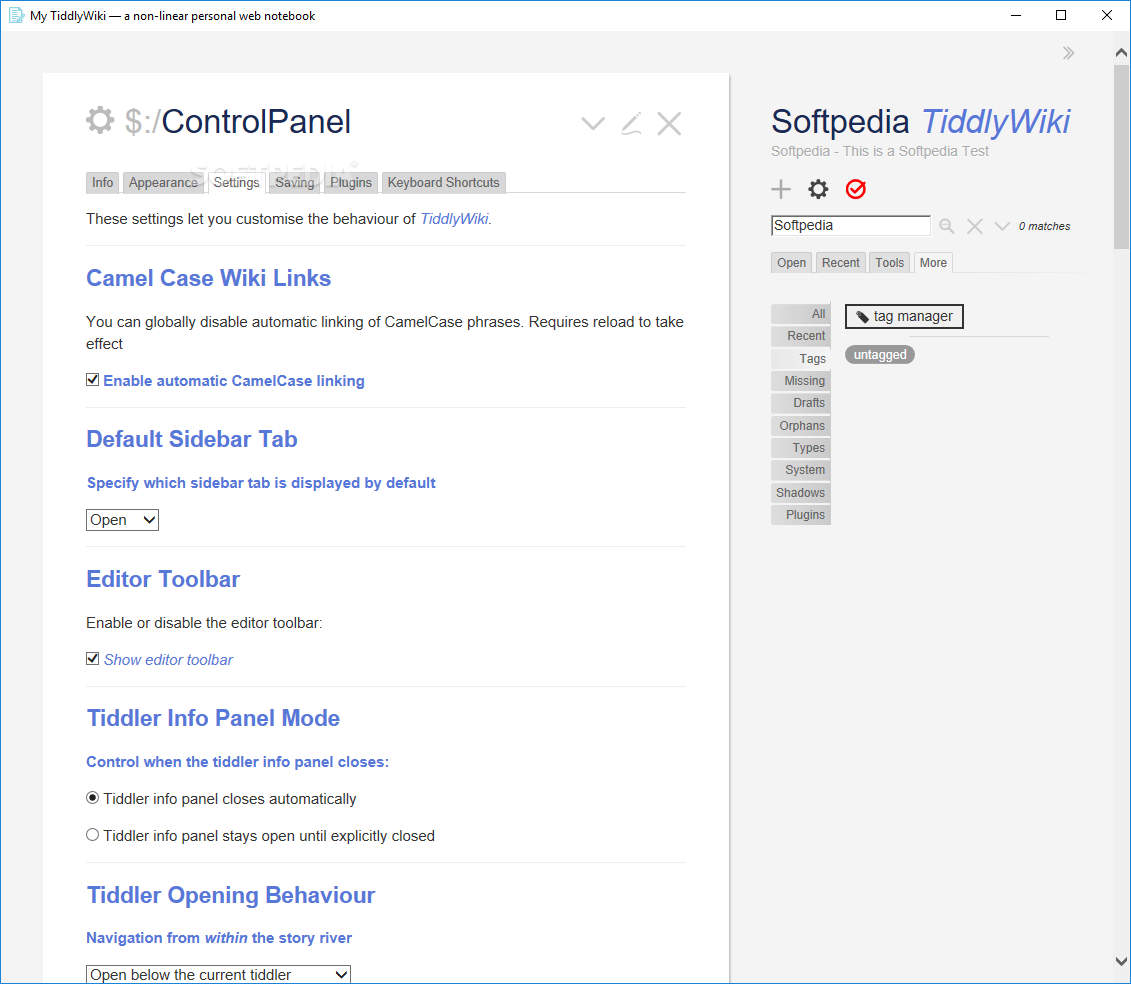This screenshot has width=1131, height=984.
Task: Select the All vertical tab
Action: 801,314
